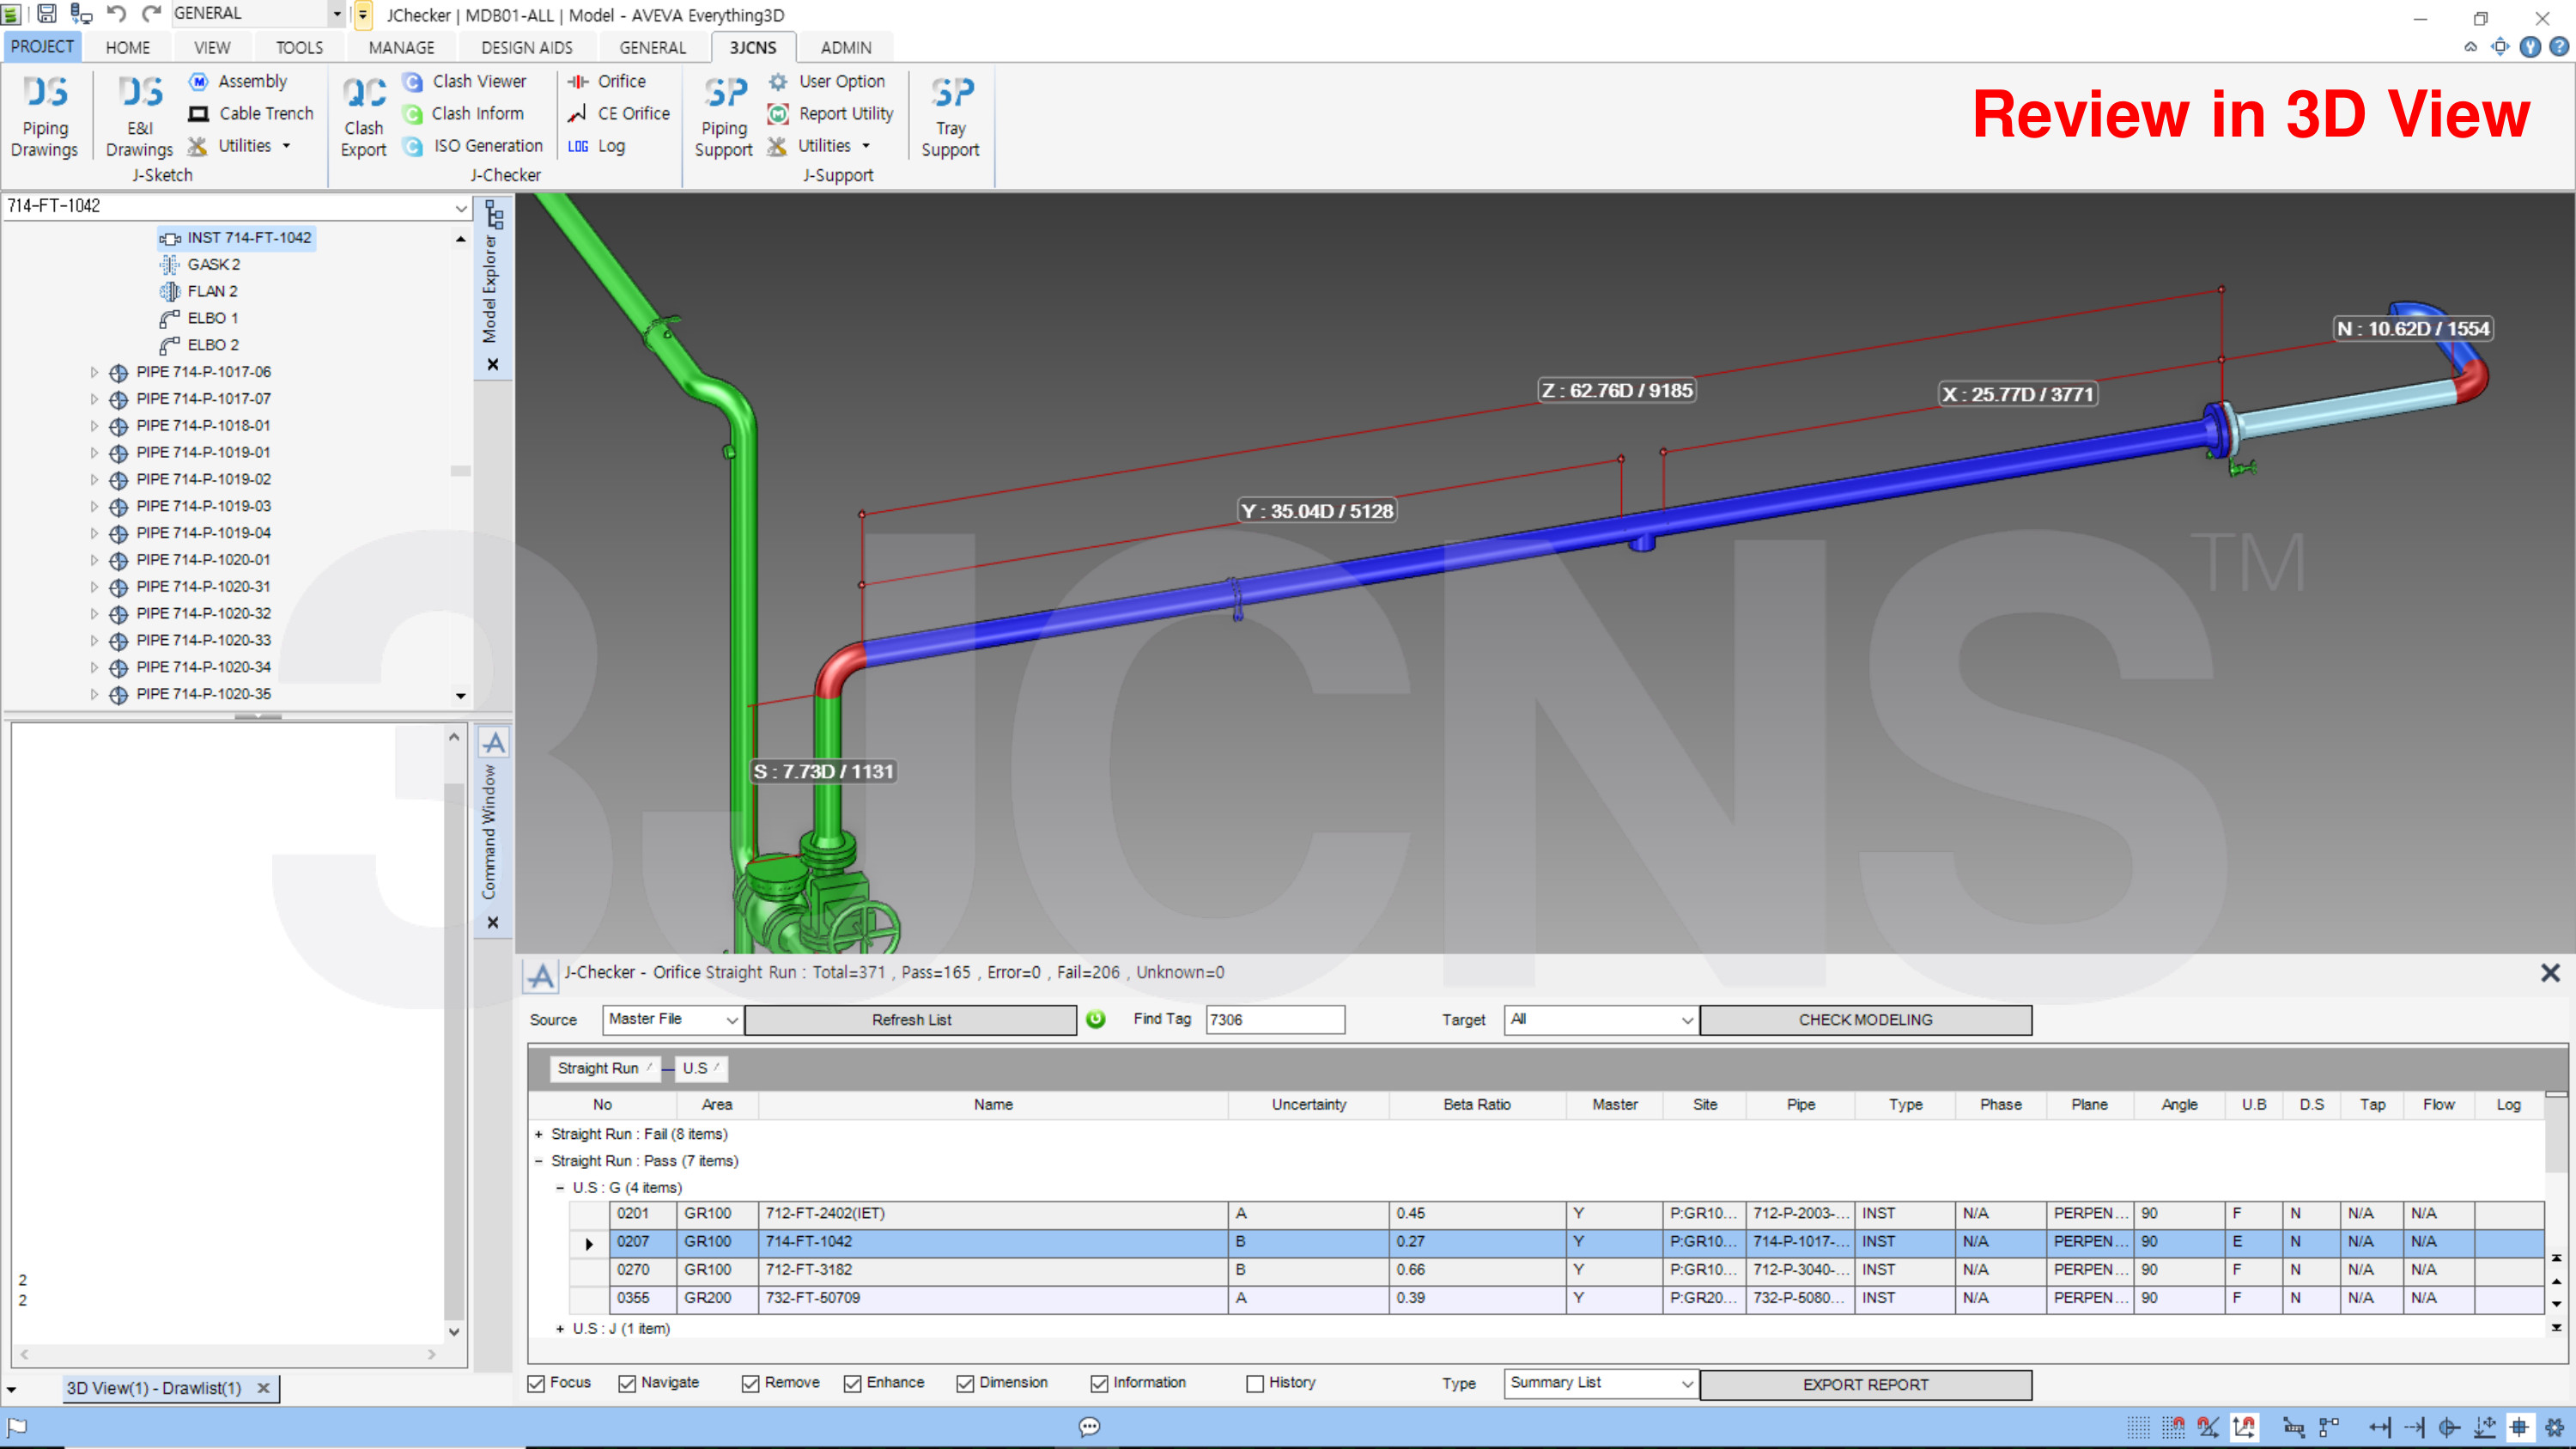The width and height of the screenshot is (2576, 1449).
Task: Open Cable Trench tool
Action: point(252,113)
